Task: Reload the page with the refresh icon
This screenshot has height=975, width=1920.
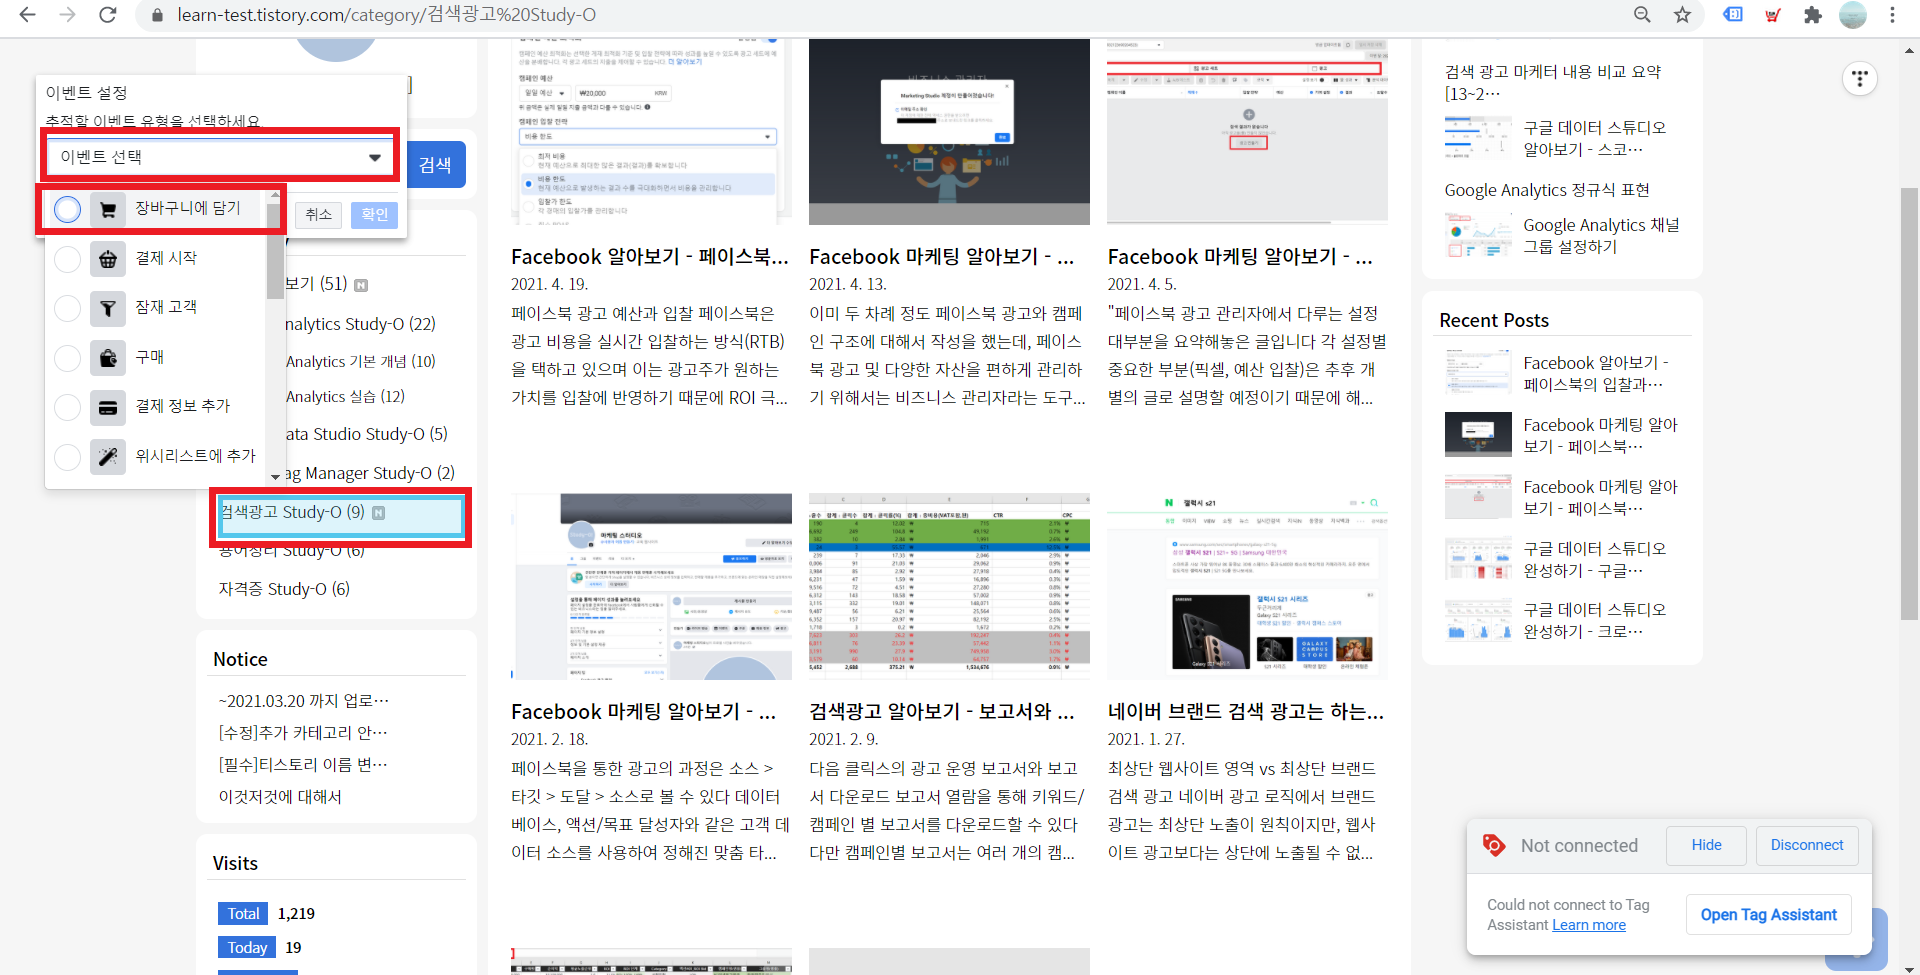Action: tap(108, 15)
